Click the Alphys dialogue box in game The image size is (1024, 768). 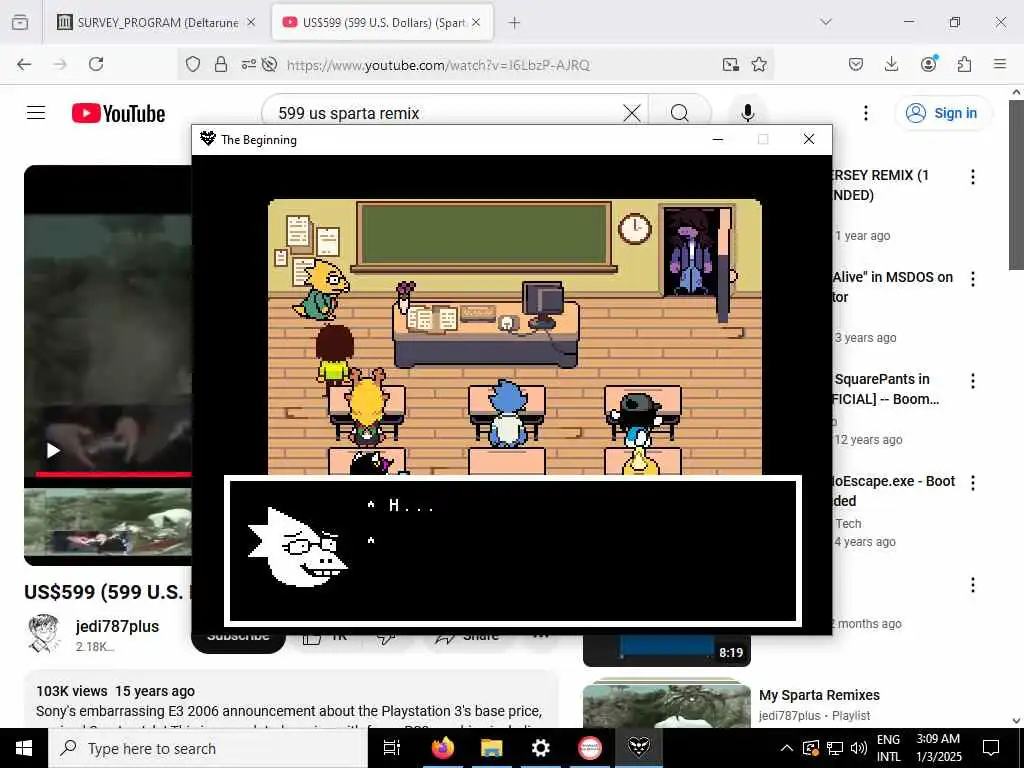513,551
